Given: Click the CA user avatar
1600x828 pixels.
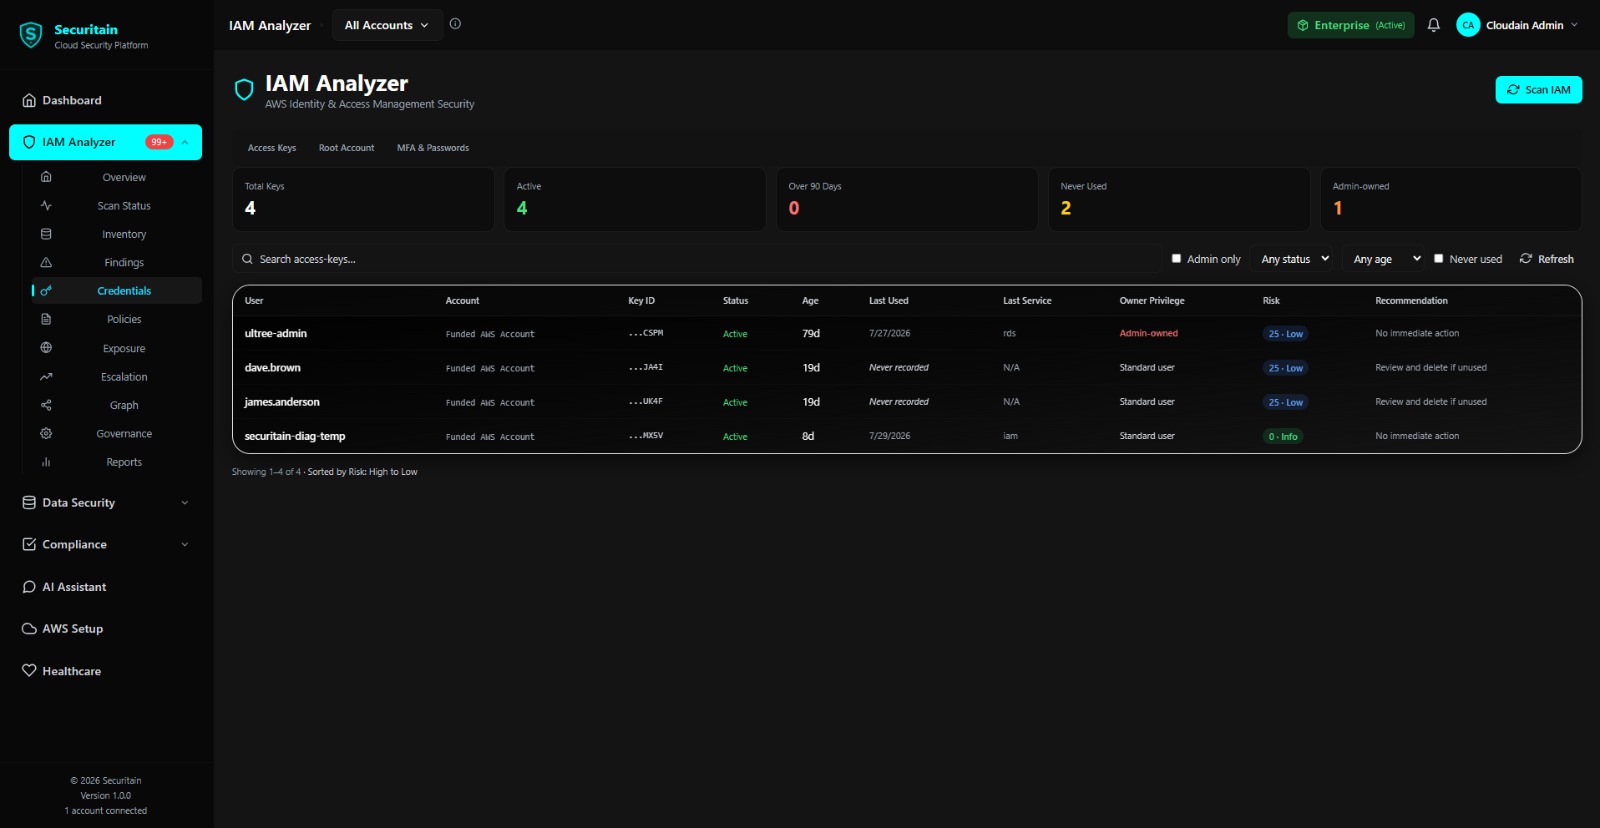Looking at the screenshot, I should pos(1468,25).
